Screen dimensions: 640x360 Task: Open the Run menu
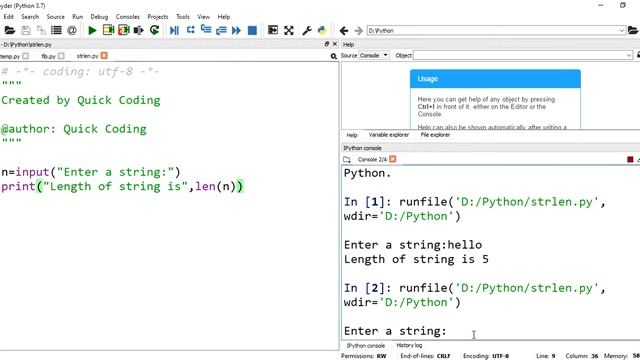pos(78,17)
